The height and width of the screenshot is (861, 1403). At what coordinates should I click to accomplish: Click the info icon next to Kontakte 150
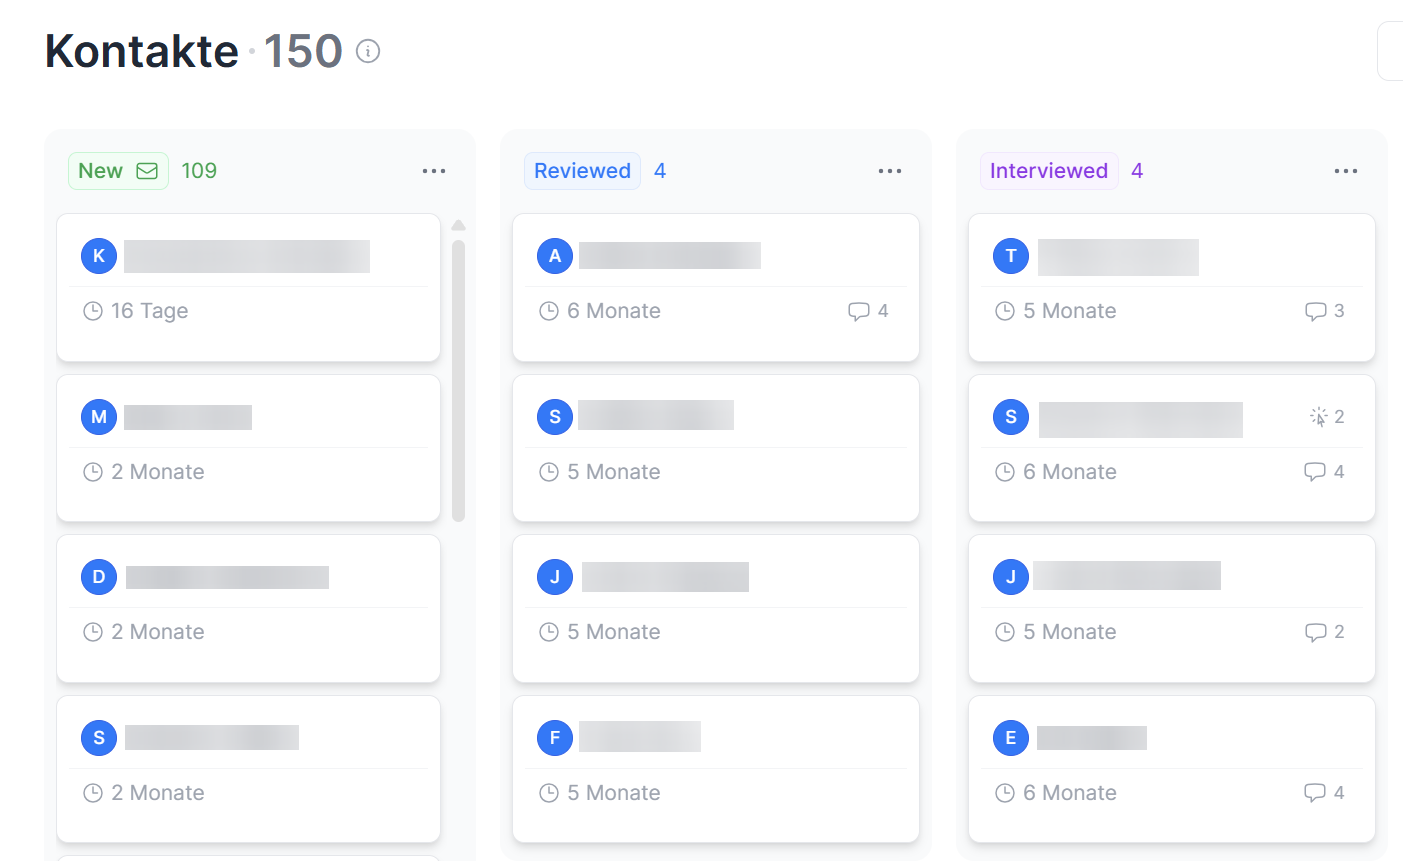click(x=368, y=51)
